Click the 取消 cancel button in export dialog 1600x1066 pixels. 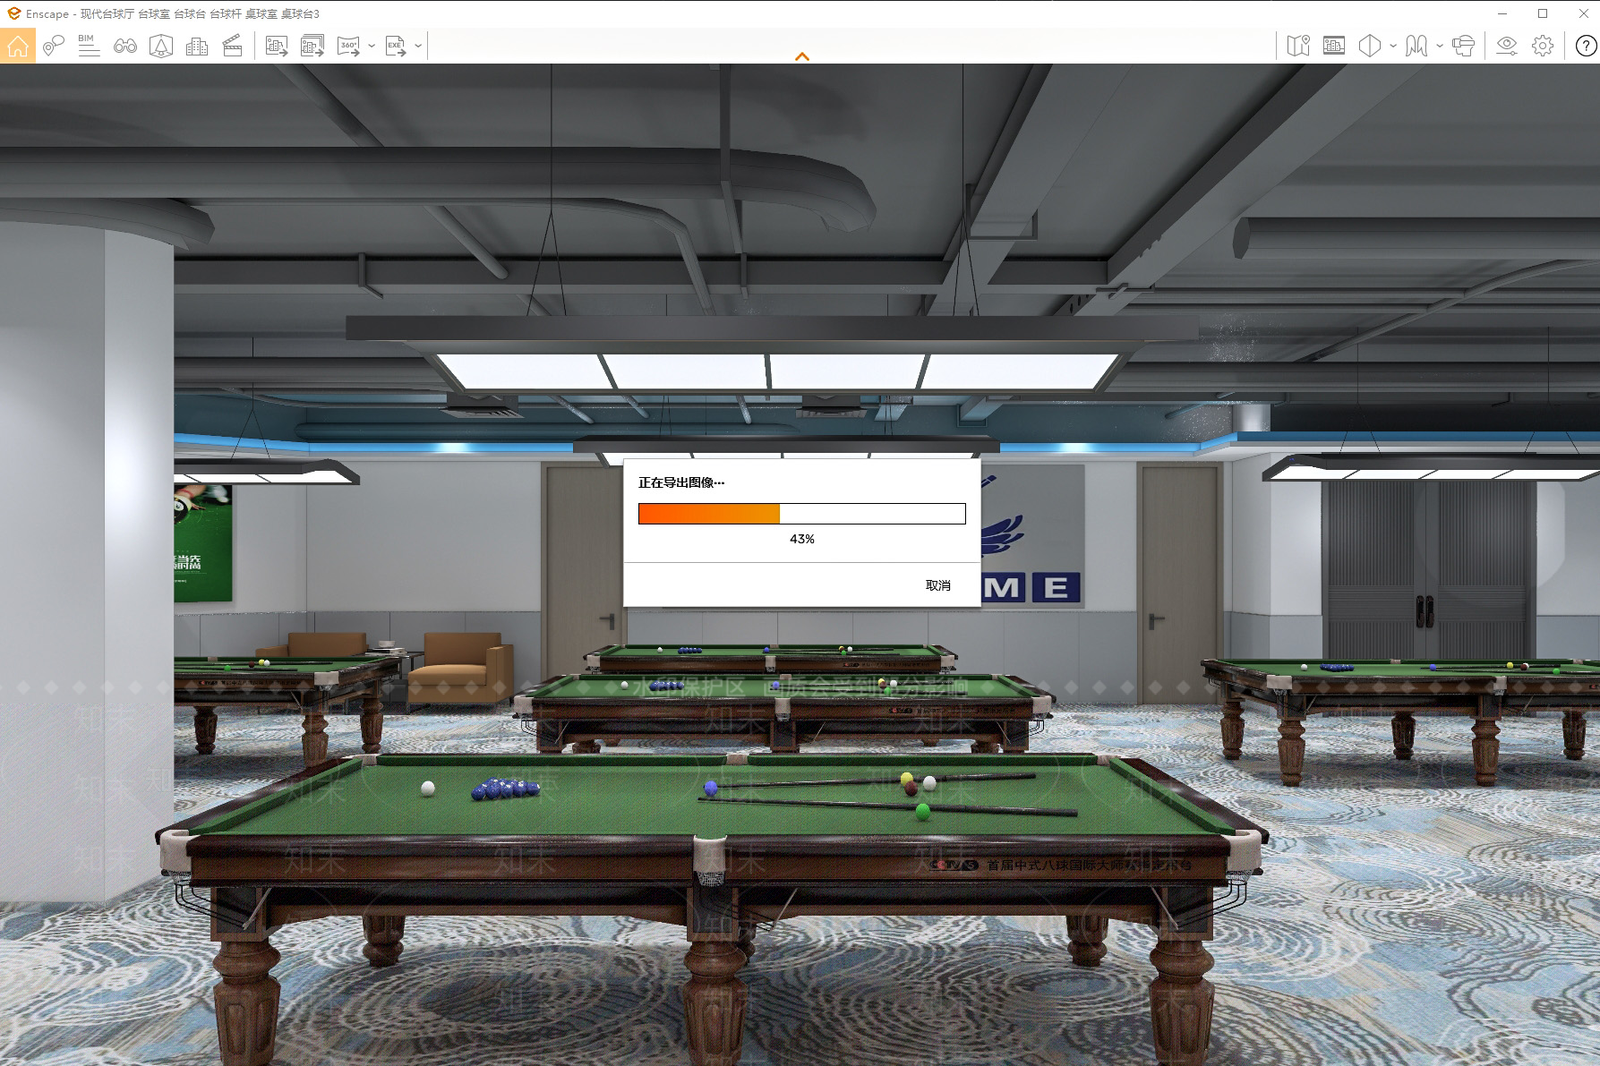938,586
